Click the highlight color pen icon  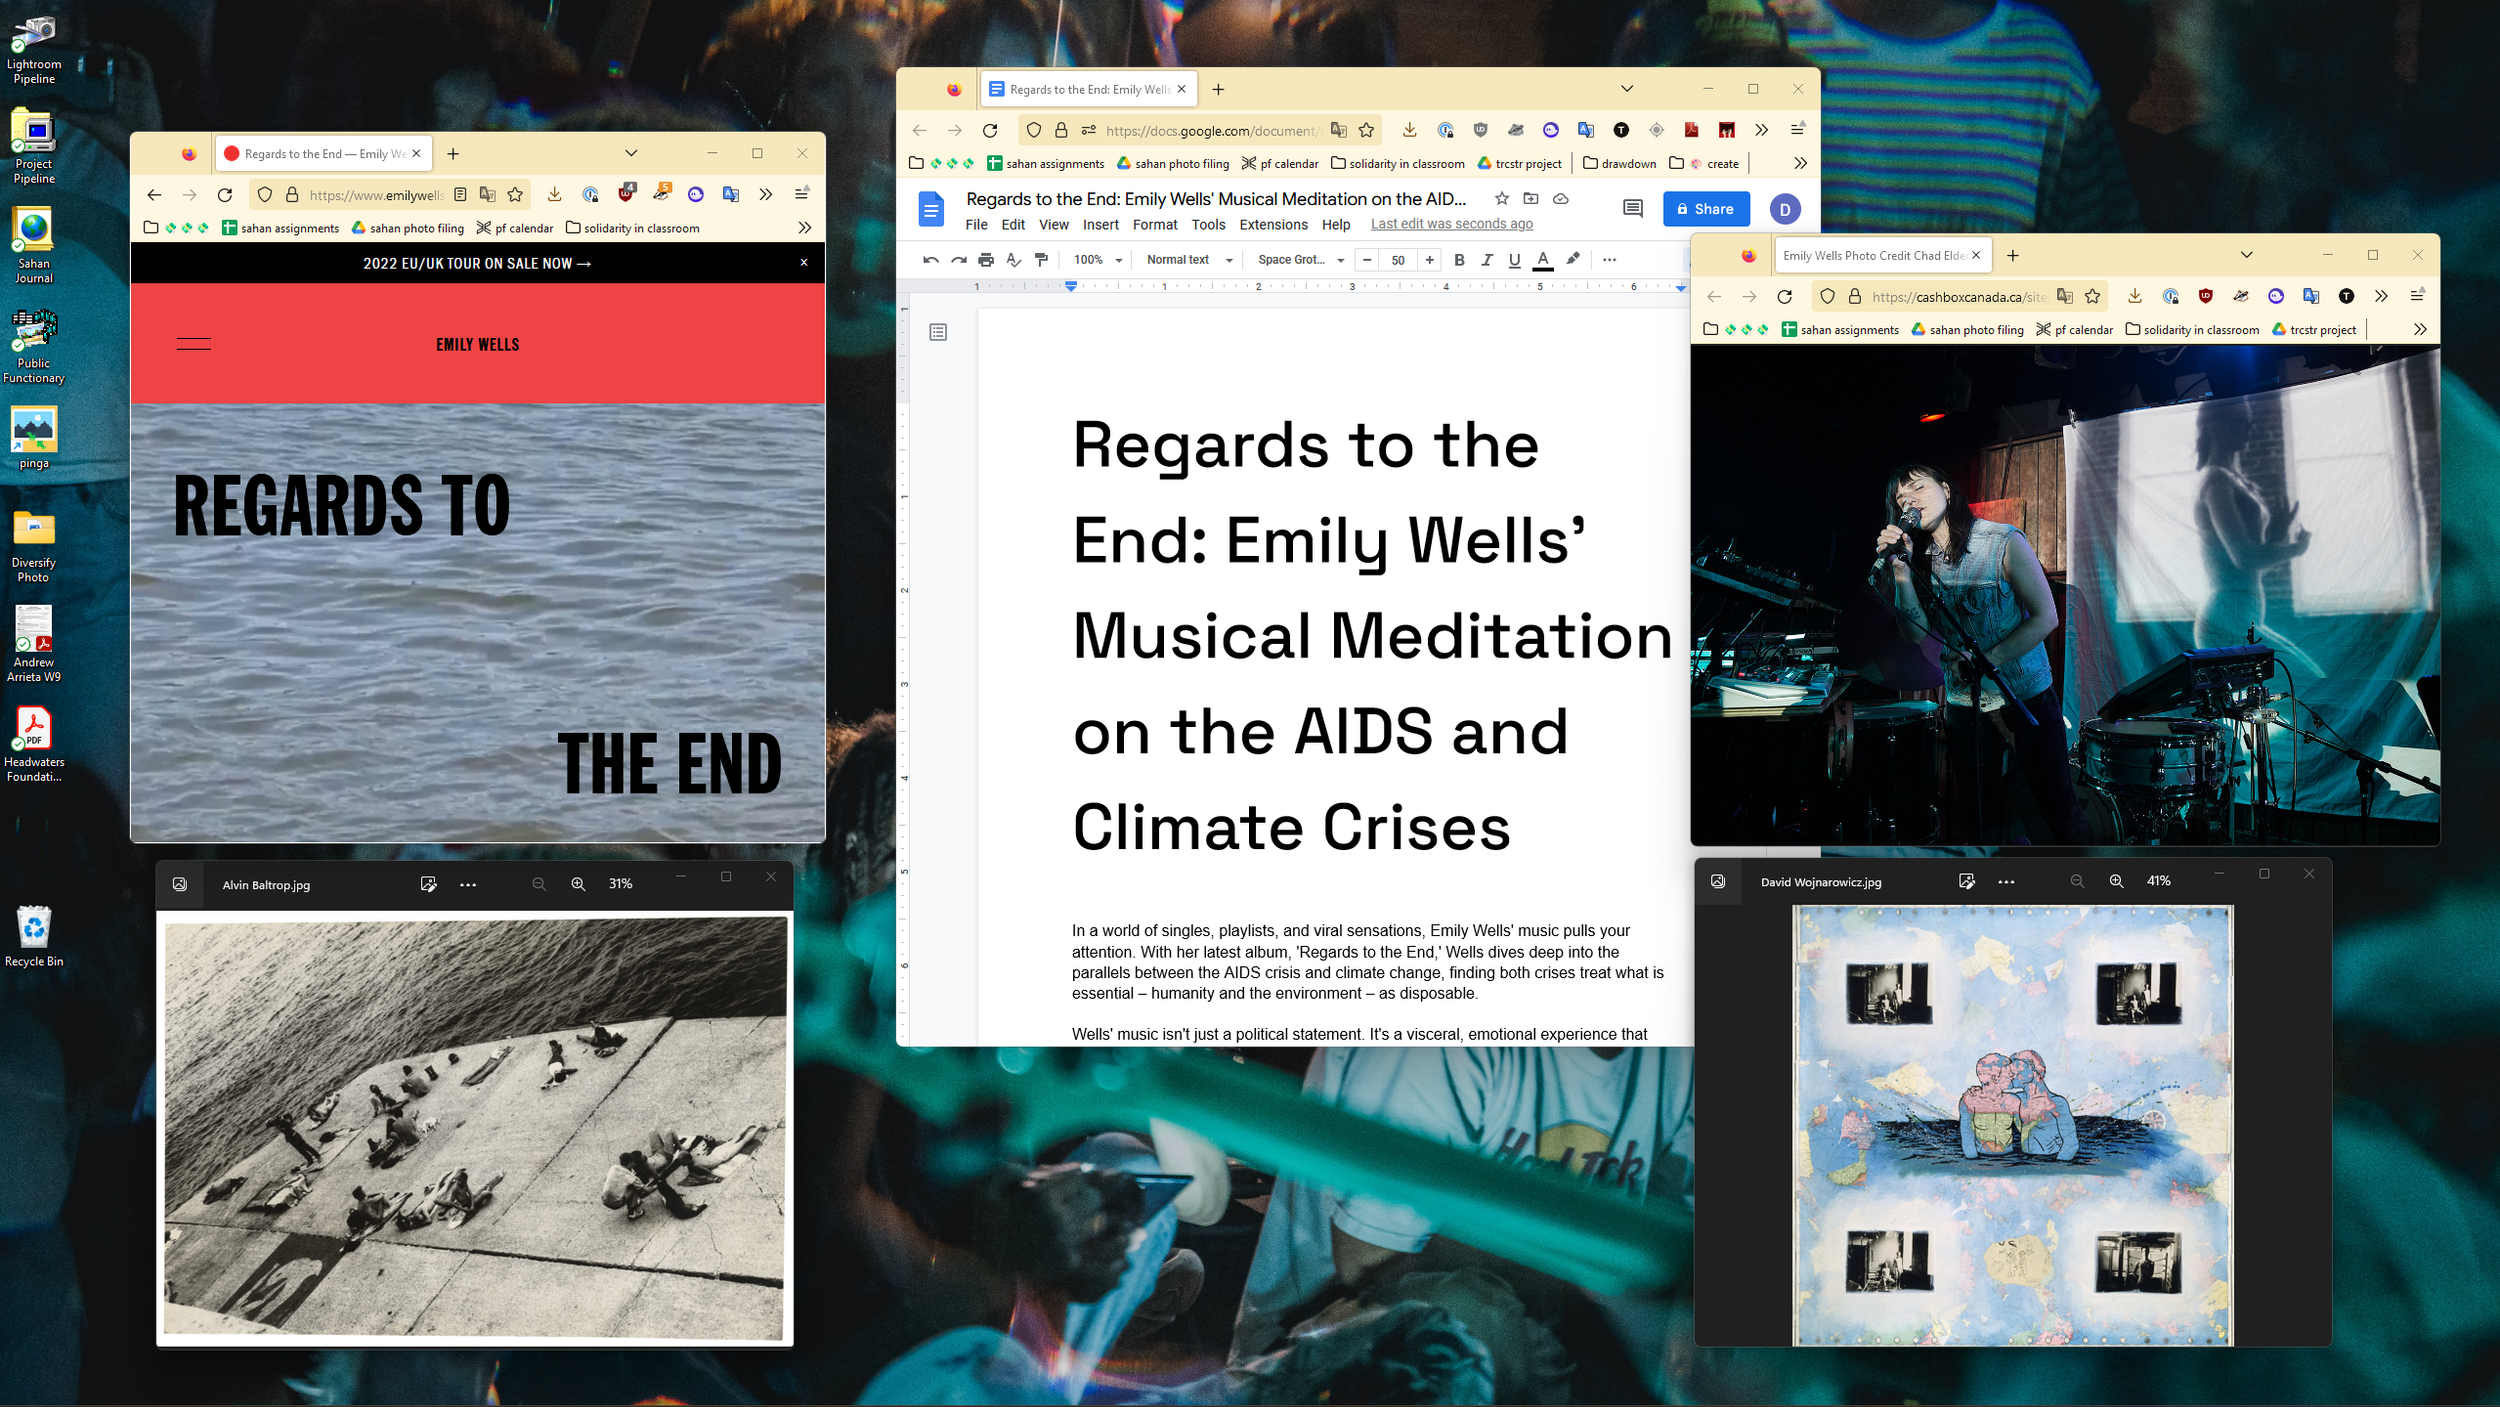pyautogui.click(x=1573, y=260)
